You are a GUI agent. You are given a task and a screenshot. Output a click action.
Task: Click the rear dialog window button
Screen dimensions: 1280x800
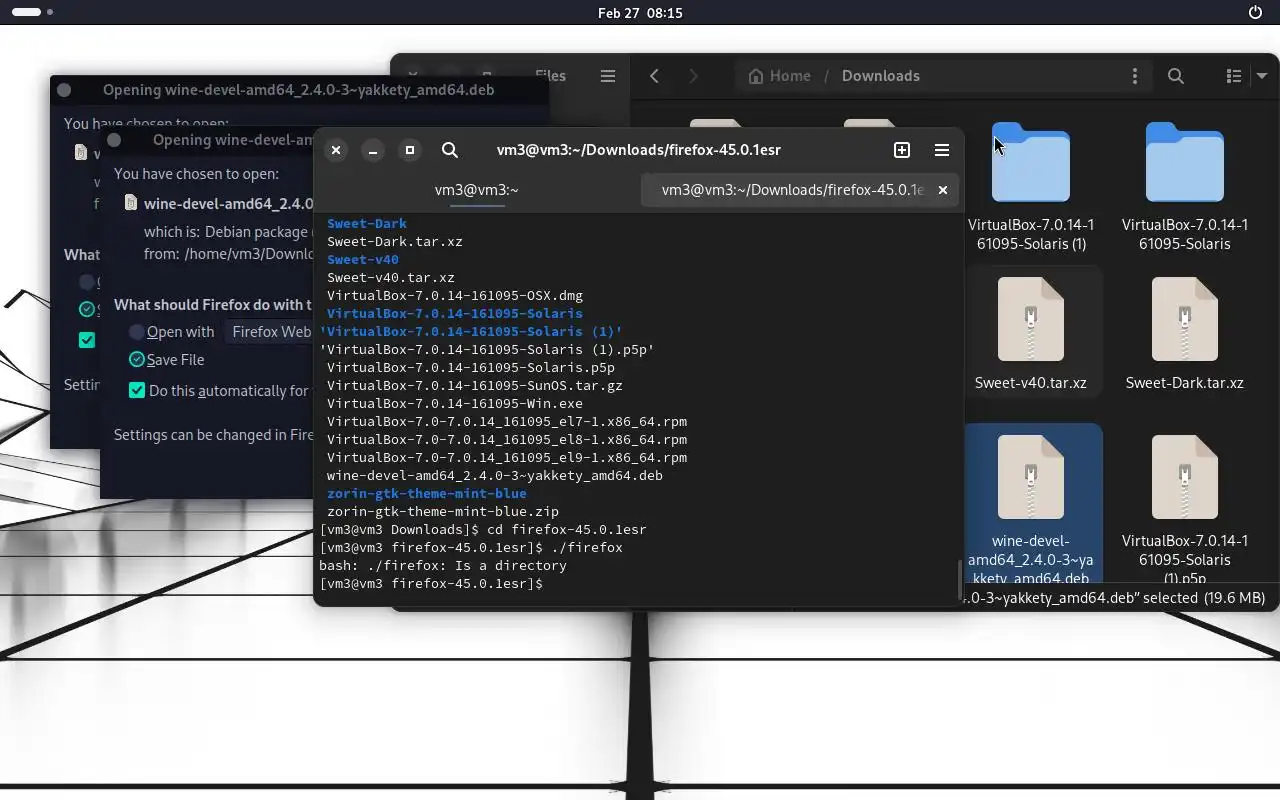(64, 90)
